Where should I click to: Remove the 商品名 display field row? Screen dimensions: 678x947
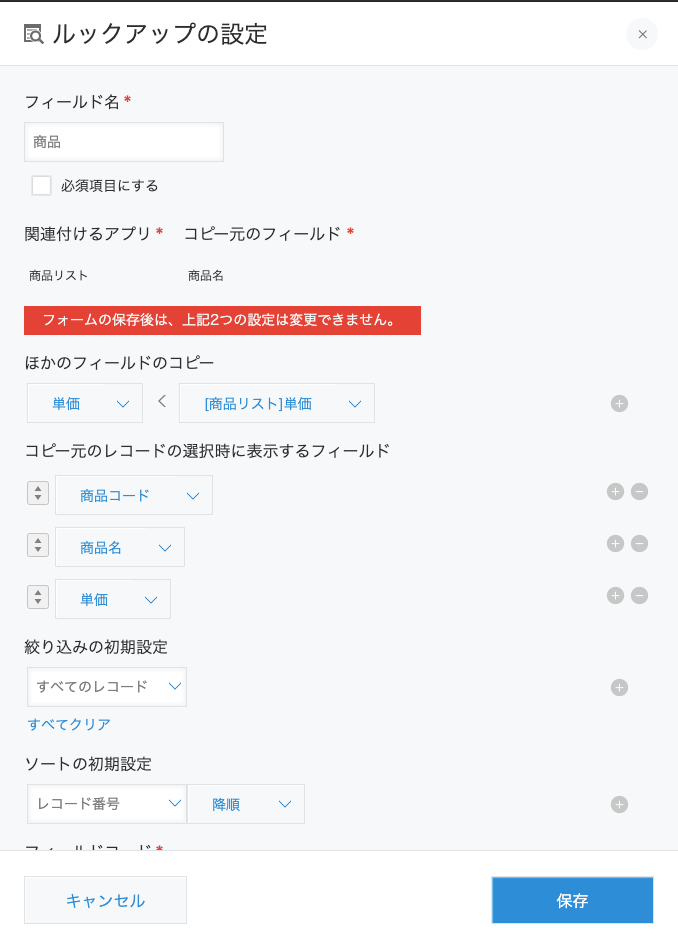(640, 543)
